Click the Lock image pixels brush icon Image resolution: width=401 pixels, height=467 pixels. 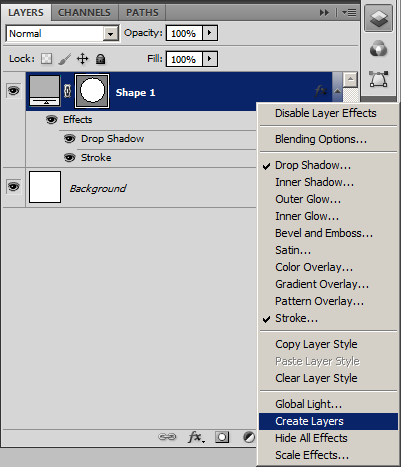[64, 59]
